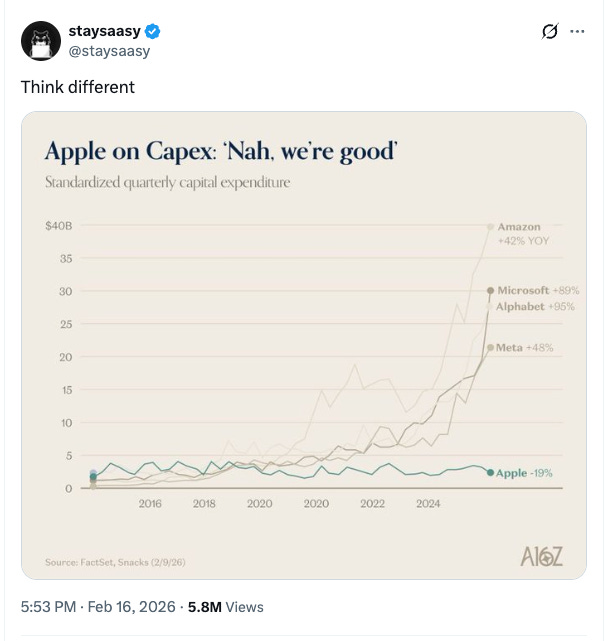Click the blue verified badge

coord(153,32)
